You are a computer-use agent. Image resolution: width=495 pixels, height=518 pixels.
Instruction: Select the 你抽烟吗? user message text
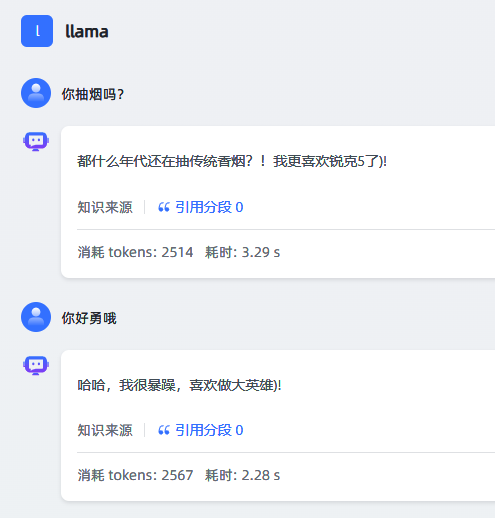93,94
